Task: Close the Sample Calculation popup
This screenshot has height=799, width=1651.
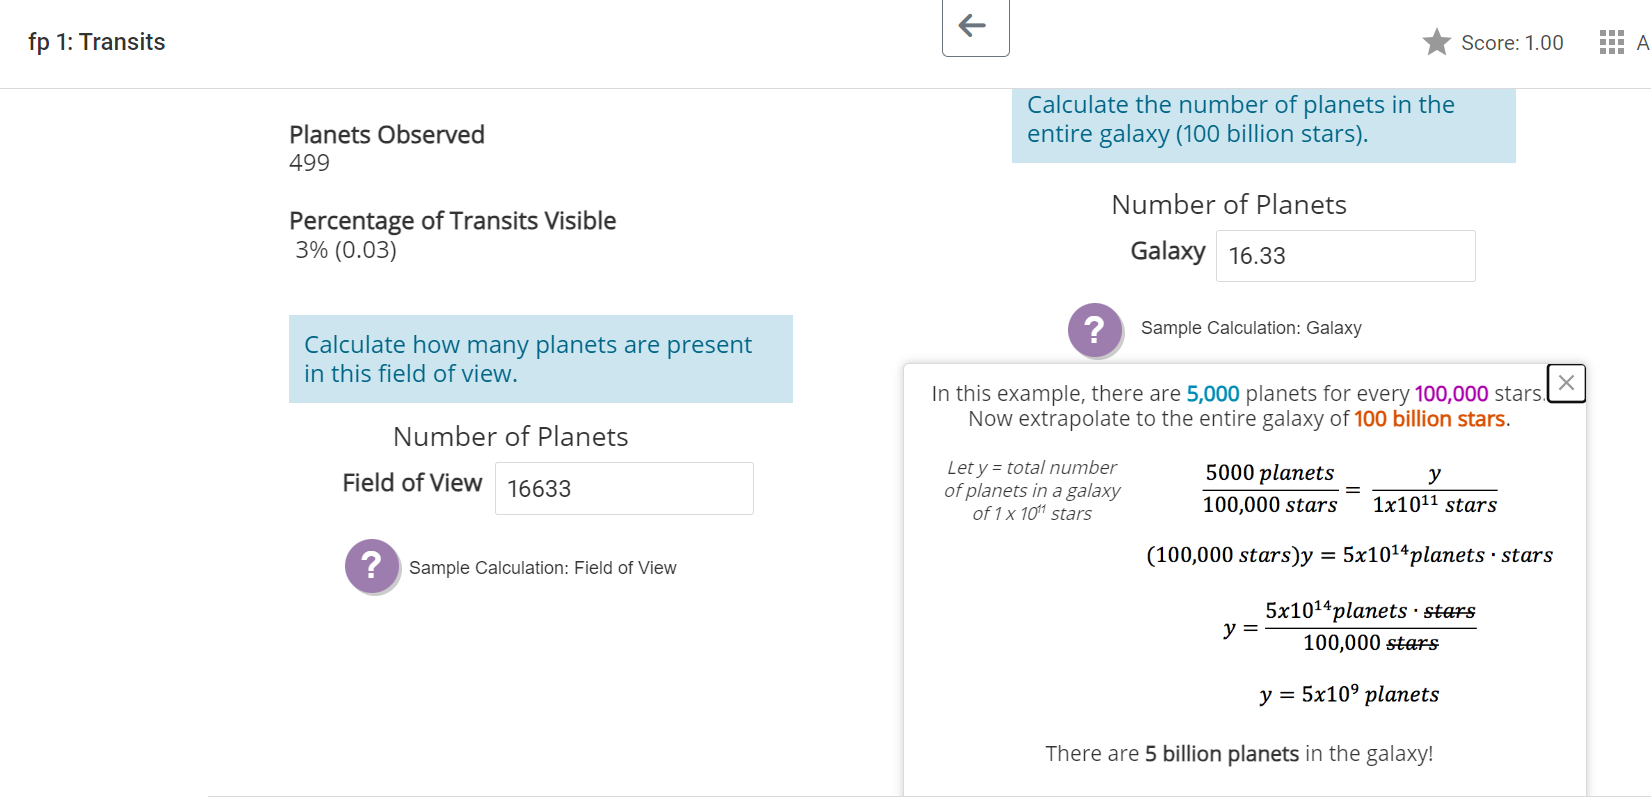Action: coord(1566,382)
